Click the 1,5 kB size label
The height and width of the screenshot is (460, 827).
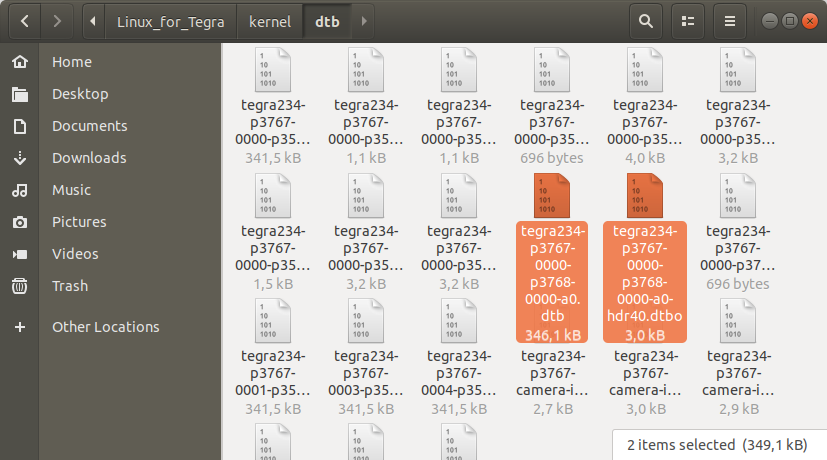pos(273,284)
